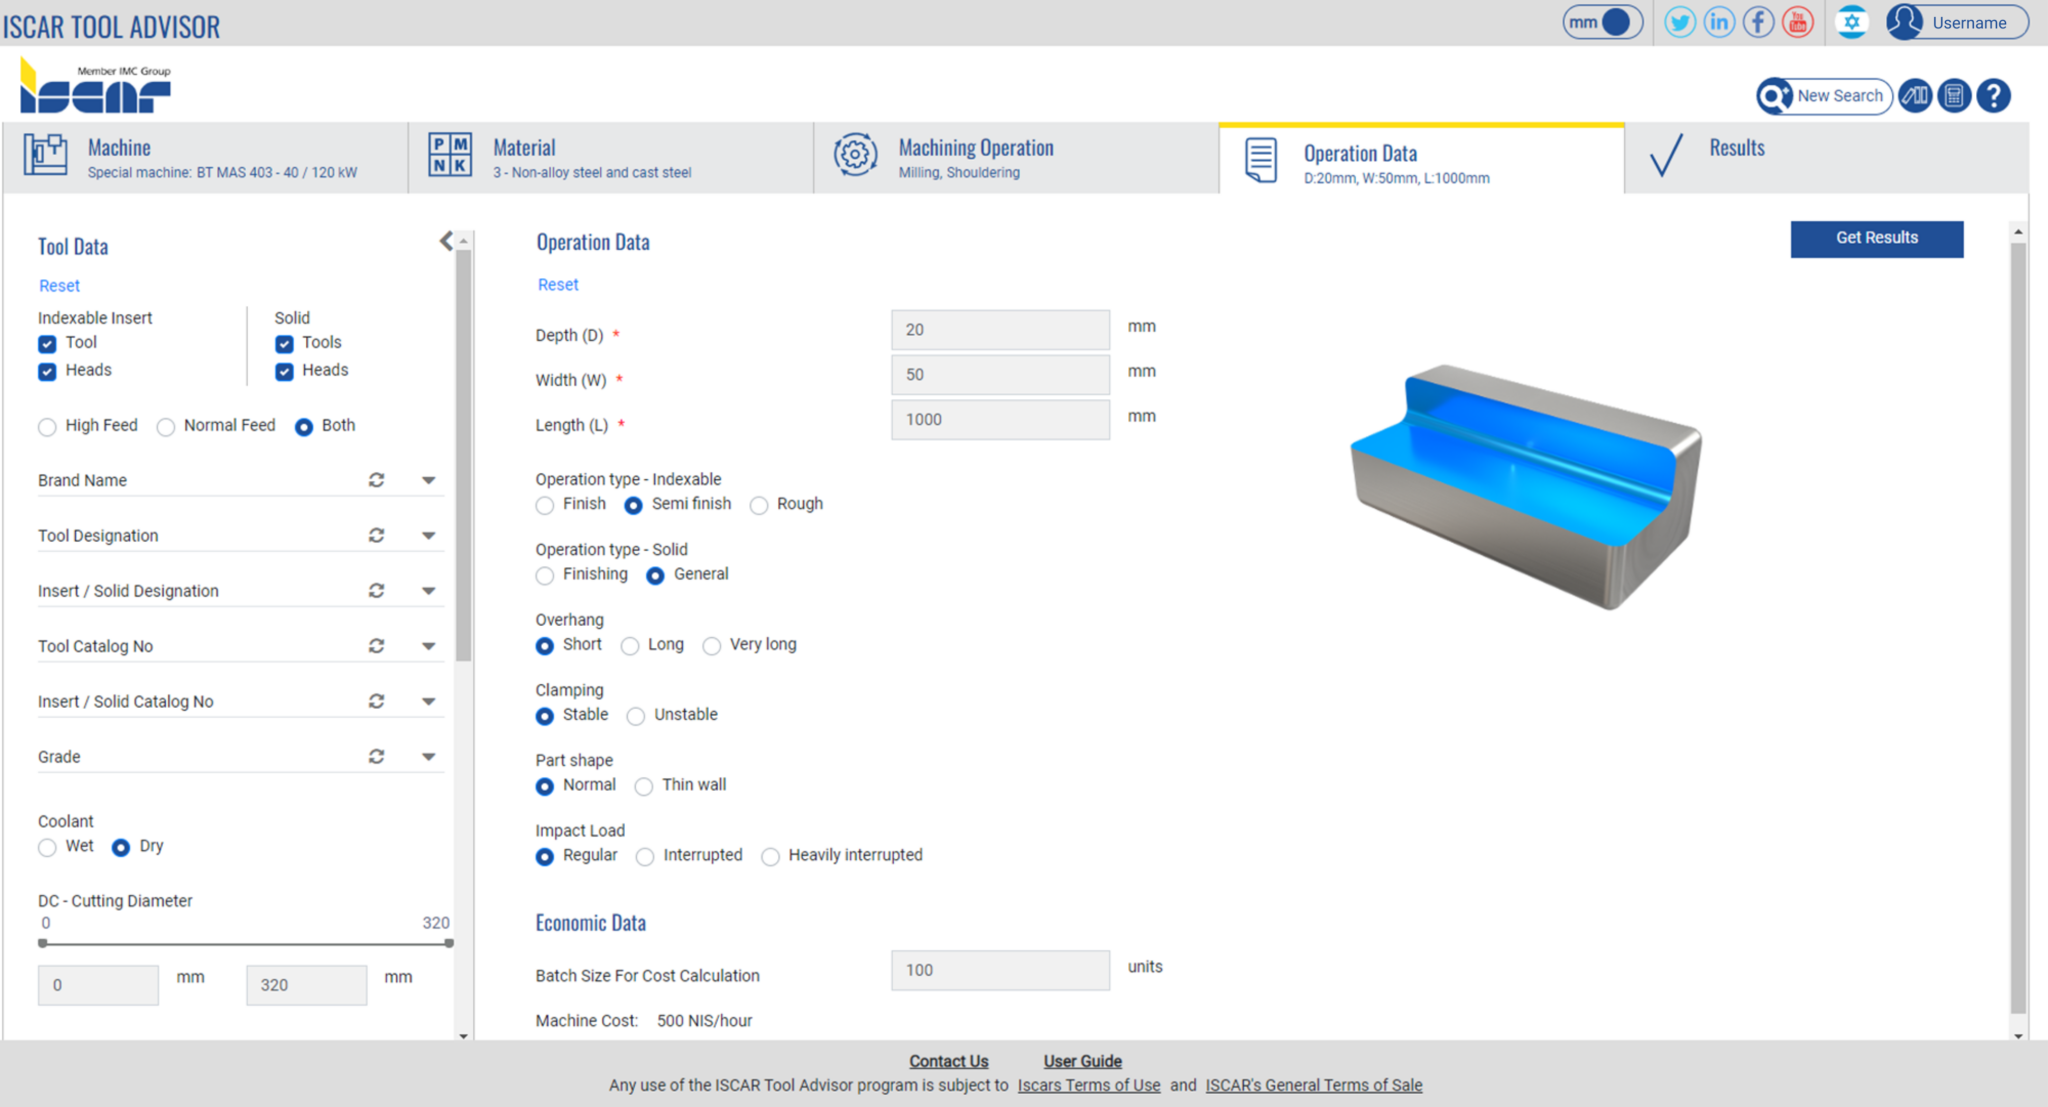Open the Grade dropdown

[430, 756]
